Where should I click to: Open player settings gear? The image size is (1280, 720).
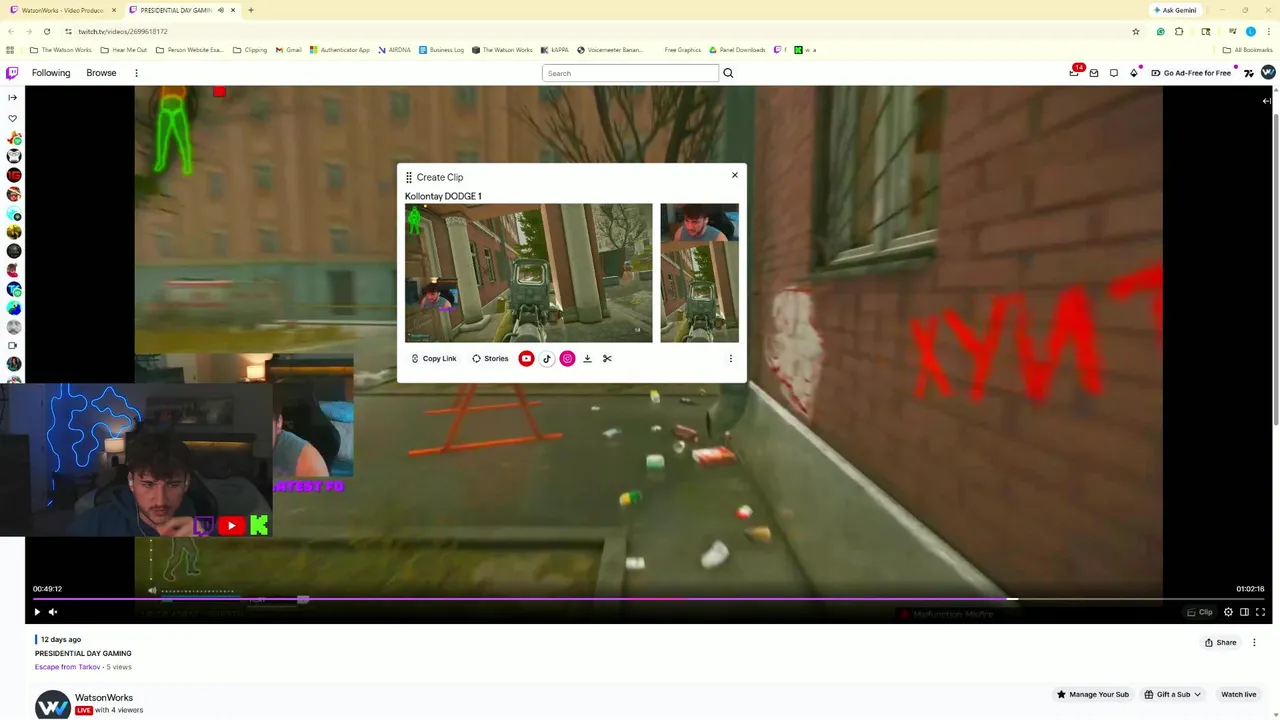1228,612
